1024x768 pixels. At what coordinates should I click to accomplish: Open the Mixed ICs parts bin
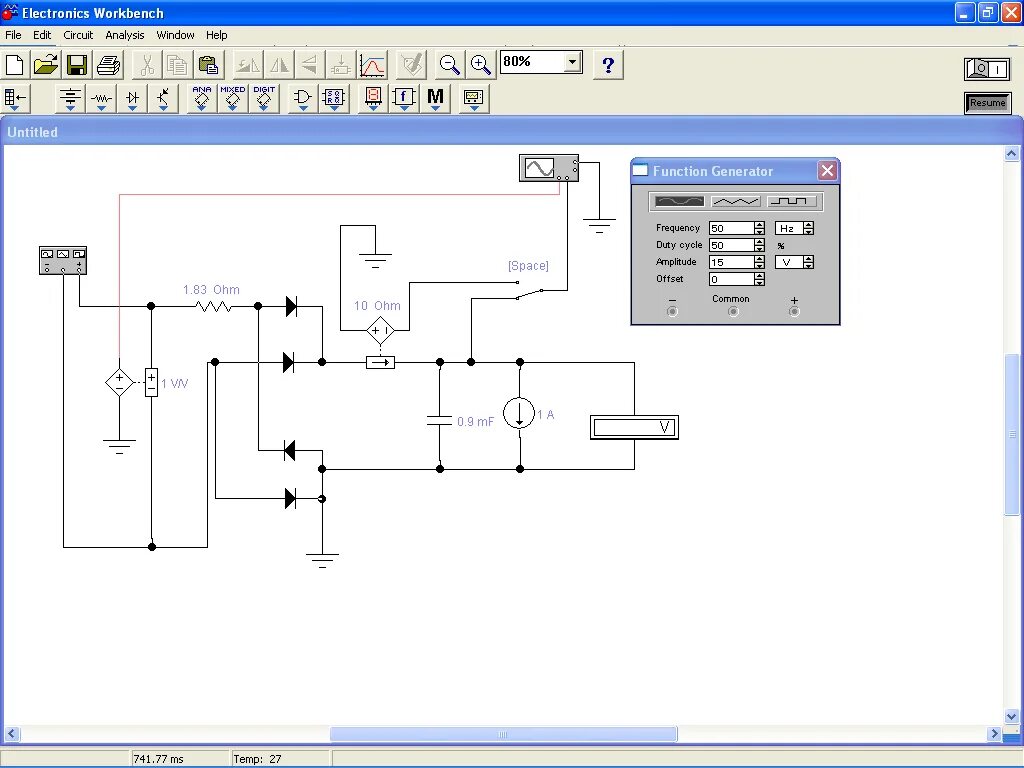[232, 99]
